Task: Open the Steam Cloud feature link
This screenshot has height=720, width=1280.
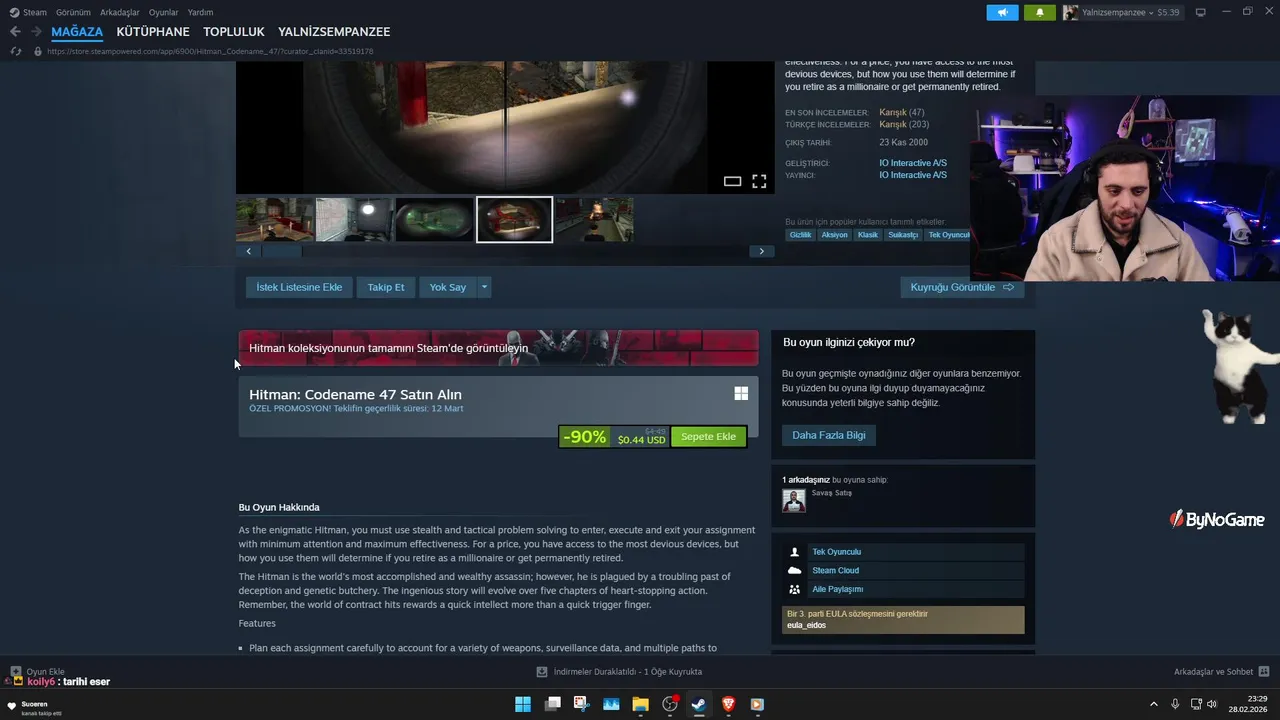Action: (835, 570)
